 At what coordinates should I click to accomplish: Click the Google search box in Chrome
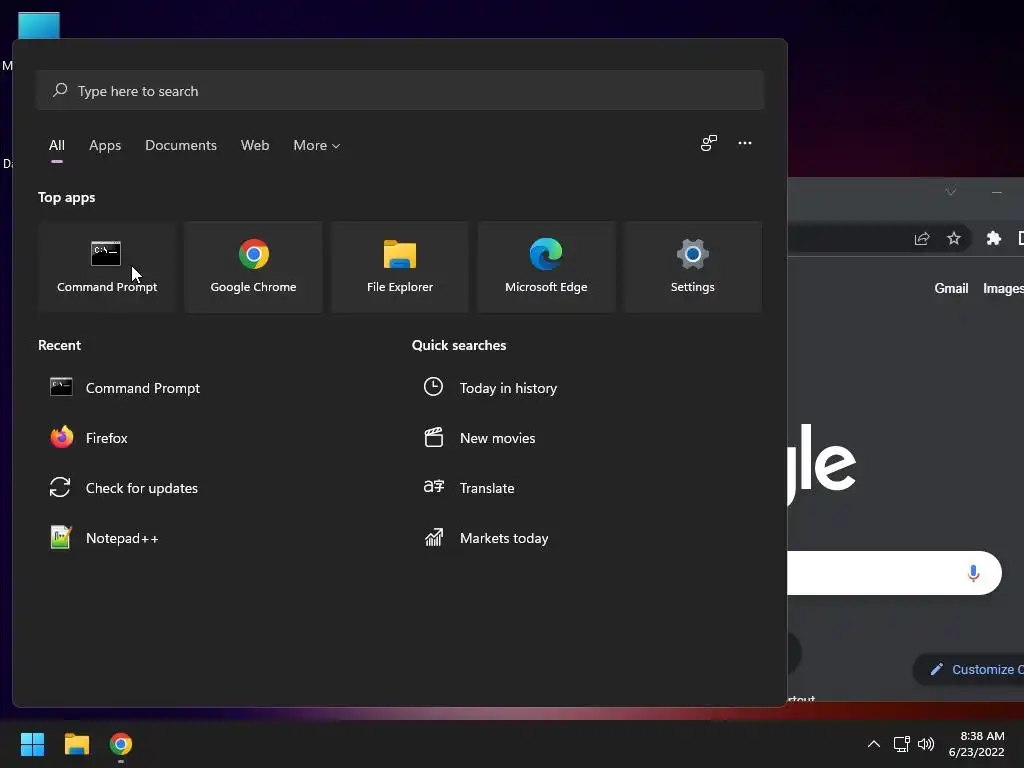pyautogui.click(x=894, y=573)
